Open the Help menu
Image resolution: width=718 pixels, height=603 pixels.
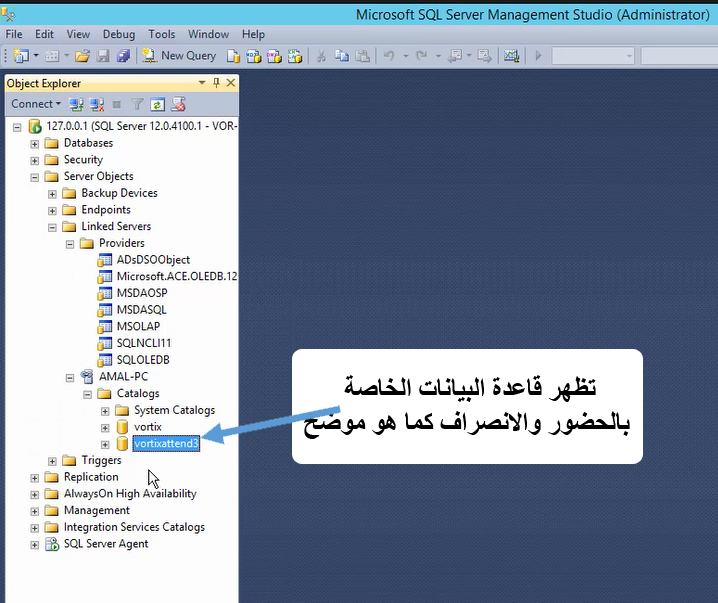pos(253,34)
